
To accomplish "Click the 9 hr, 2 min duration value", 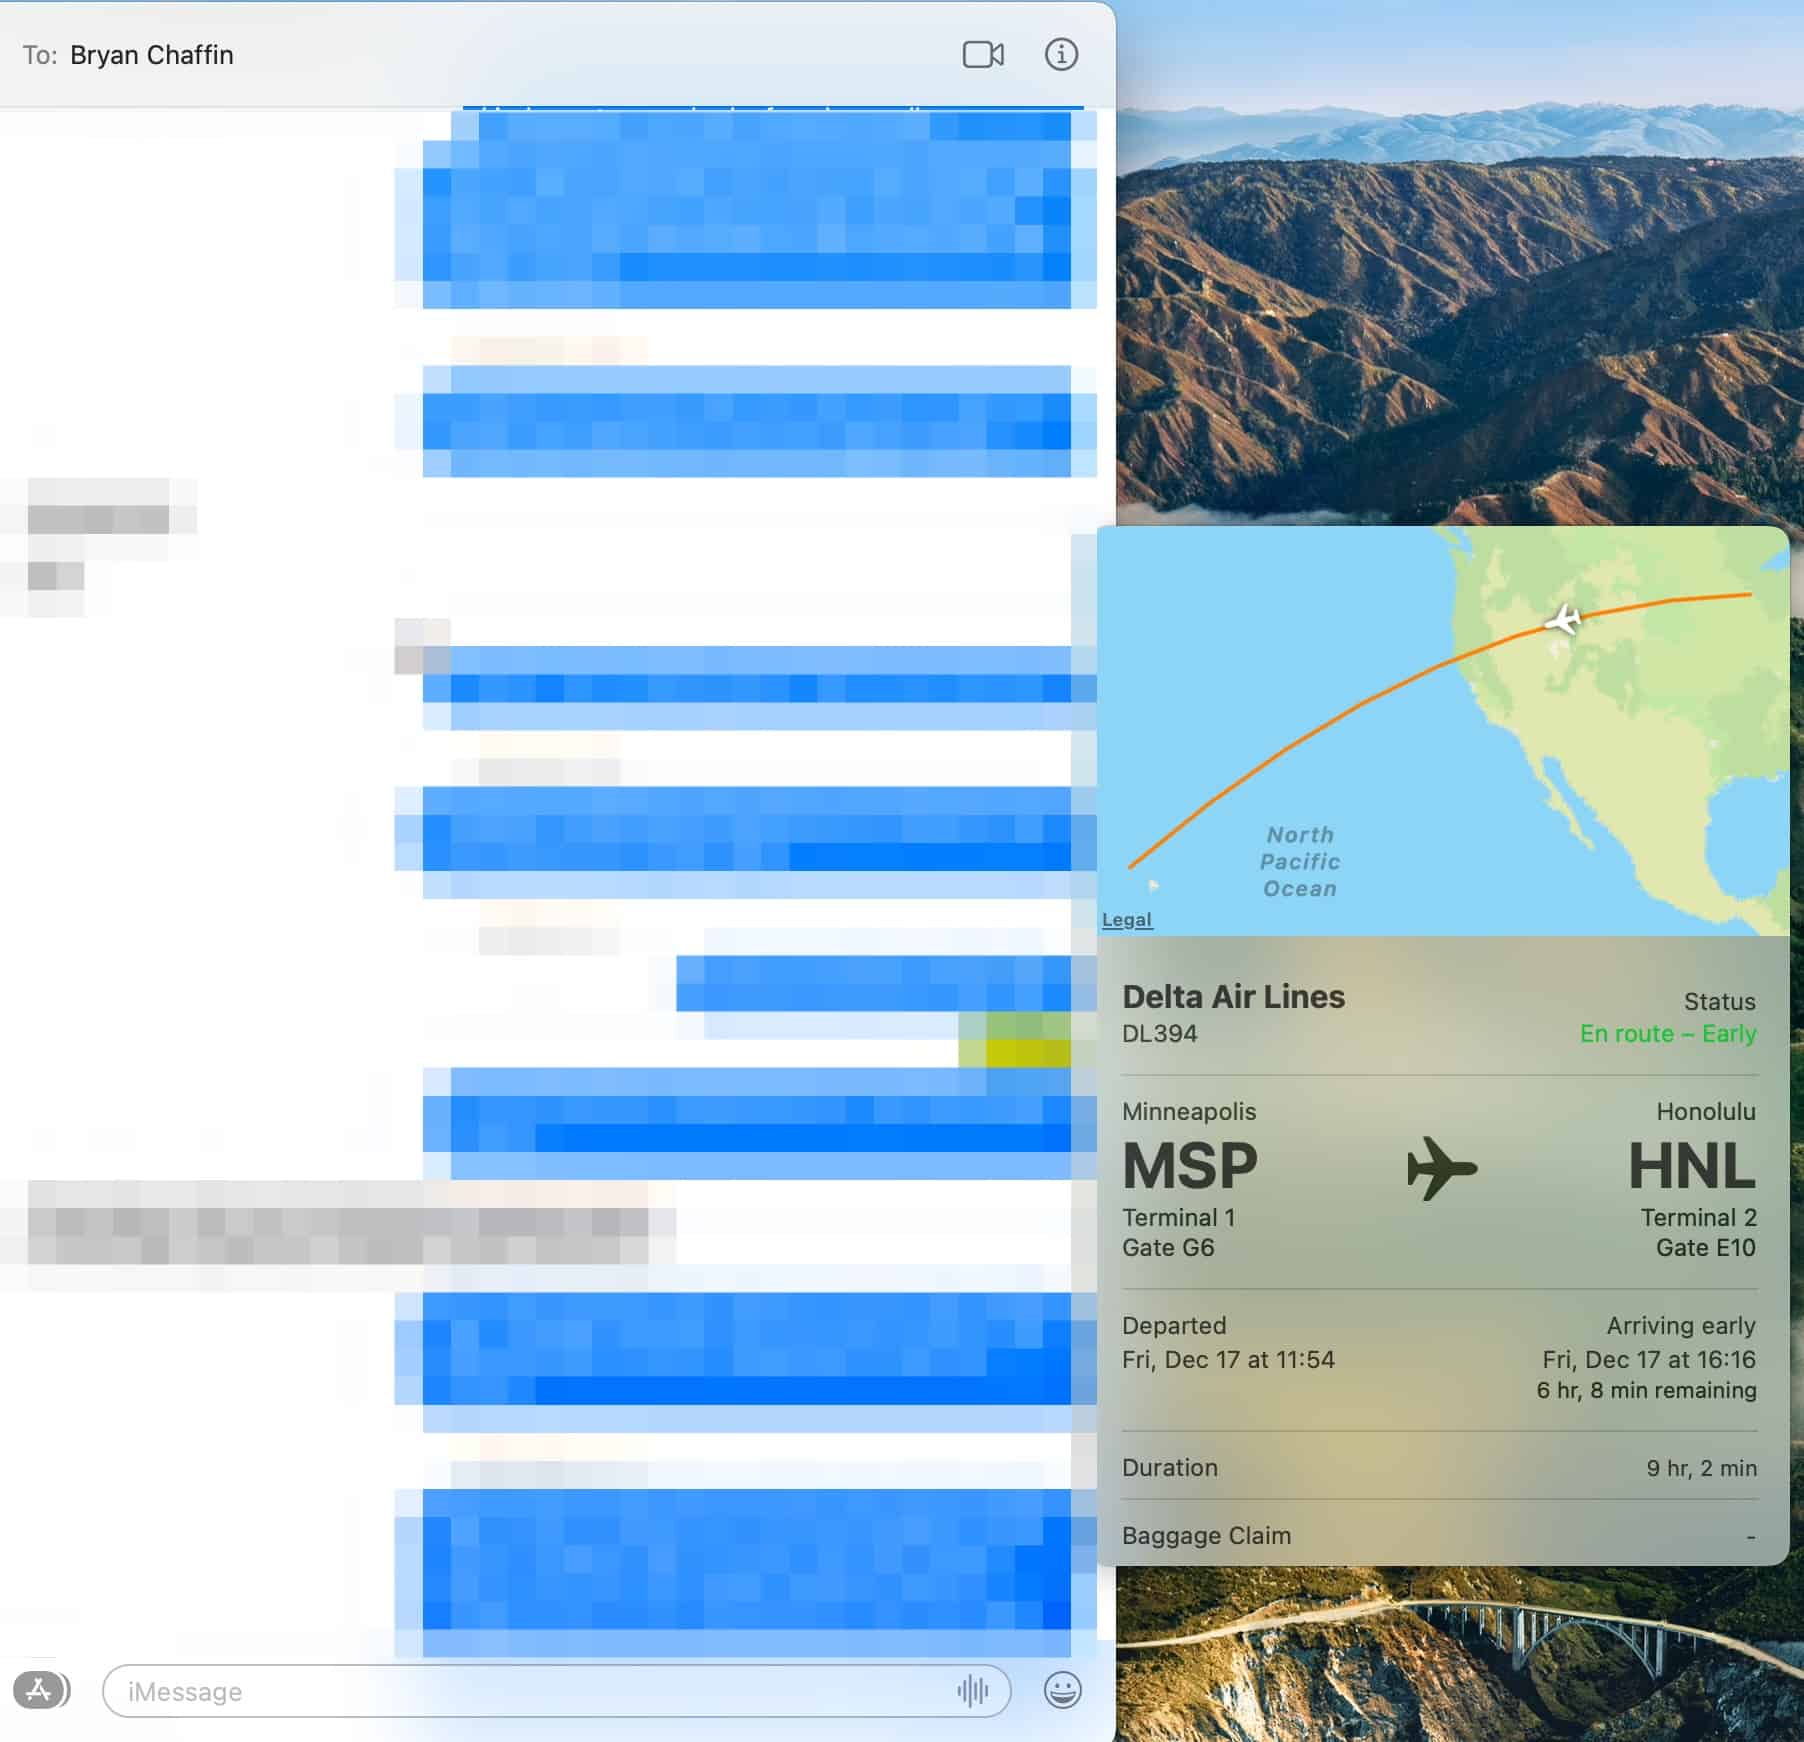I will coord(1701,1467).
